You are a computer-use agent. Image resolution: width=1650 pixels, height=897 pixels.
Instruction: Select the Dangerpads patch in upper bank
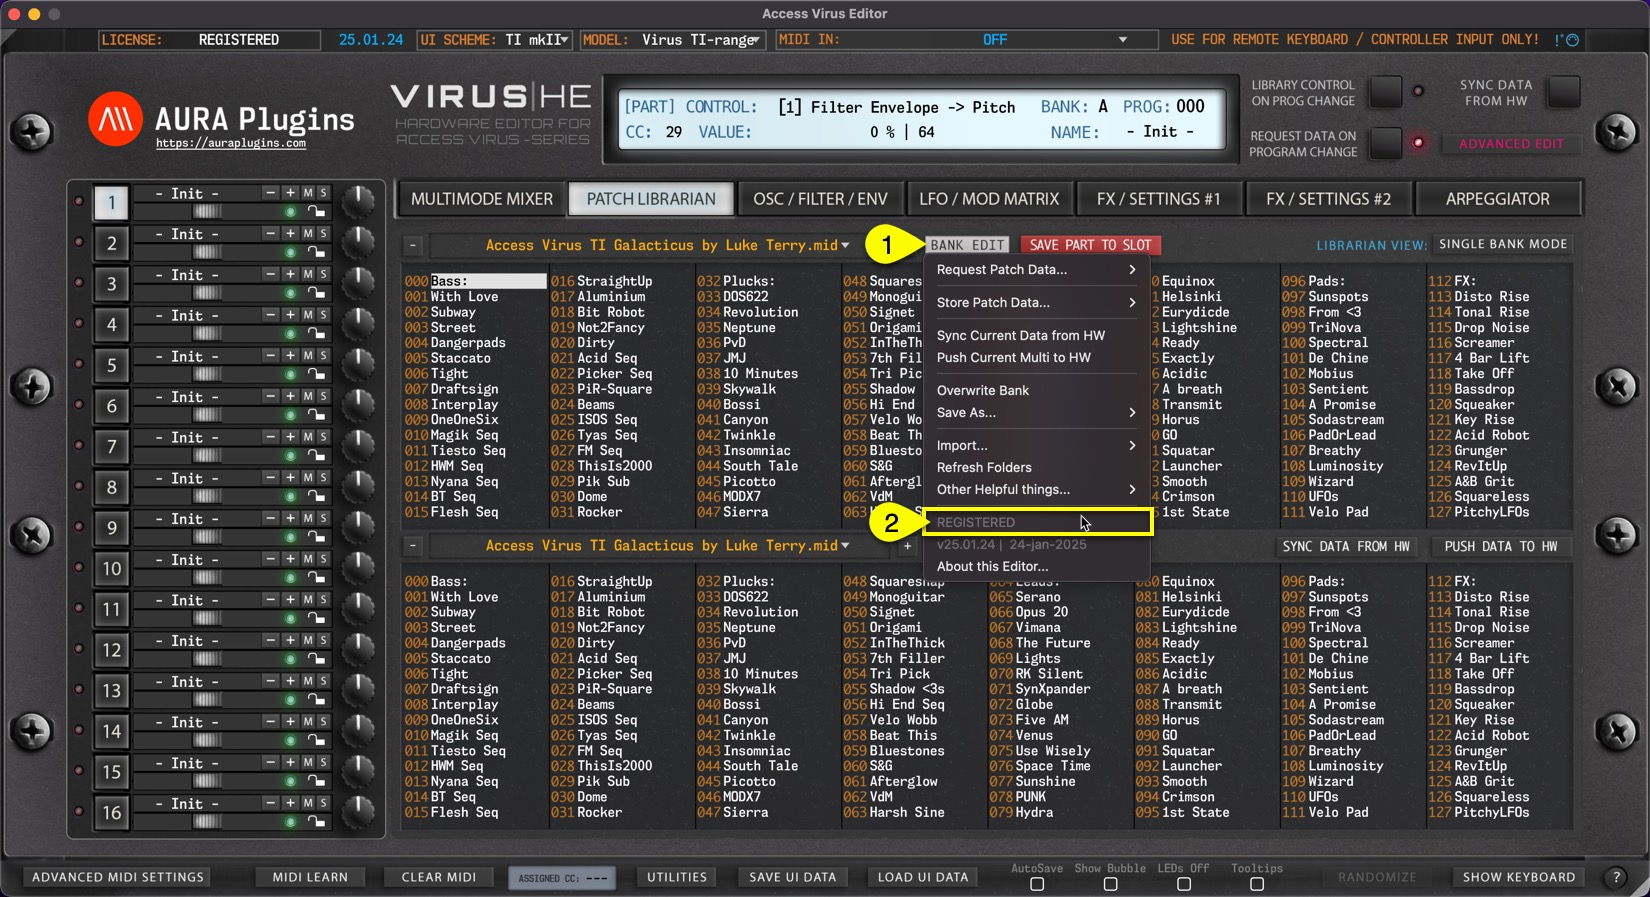click(x=468, y=343)
